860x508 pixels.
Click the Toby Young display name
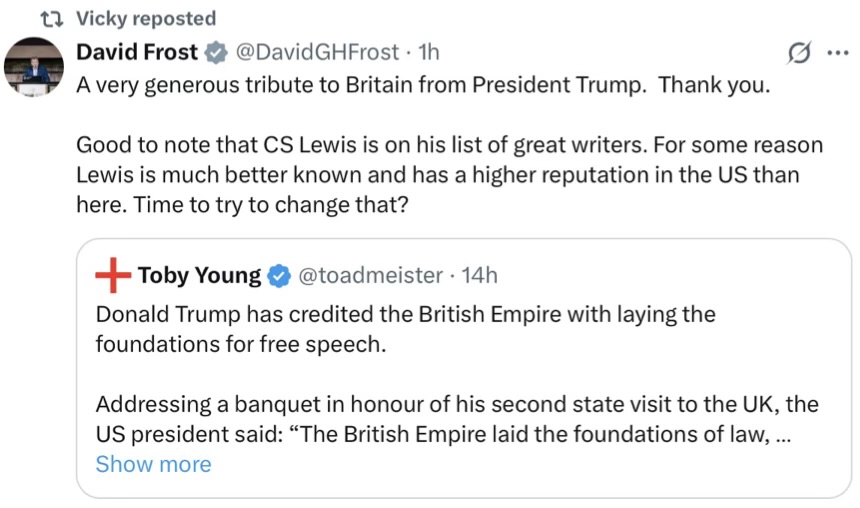(x=200, y=275)
